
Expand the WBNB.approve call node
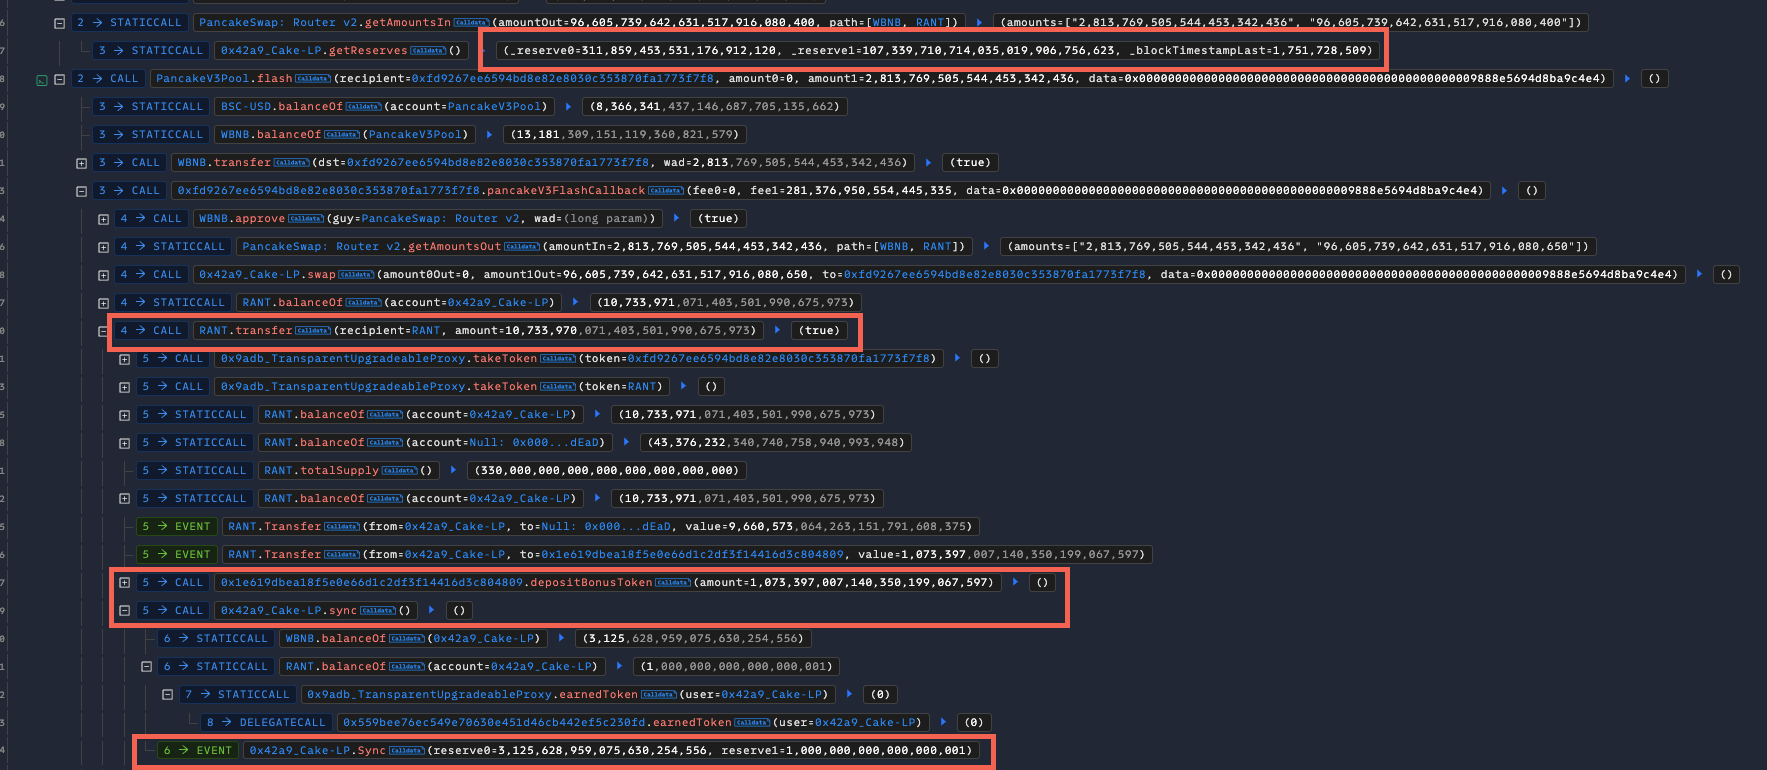[x=103, y=219]
